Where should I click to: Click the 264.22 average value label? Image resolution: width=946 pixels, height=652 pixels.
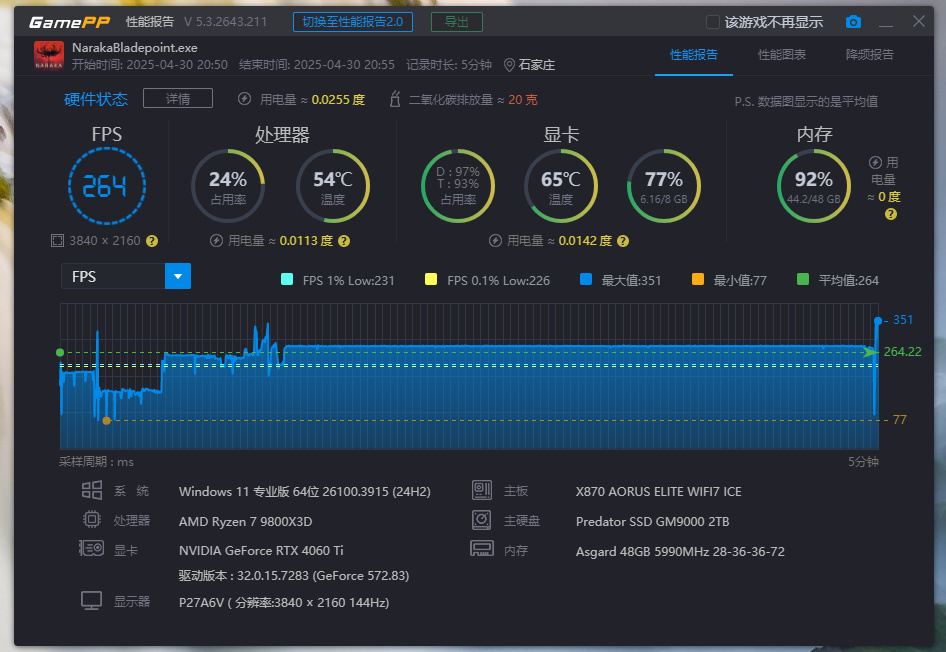click(x=903, y=352)
